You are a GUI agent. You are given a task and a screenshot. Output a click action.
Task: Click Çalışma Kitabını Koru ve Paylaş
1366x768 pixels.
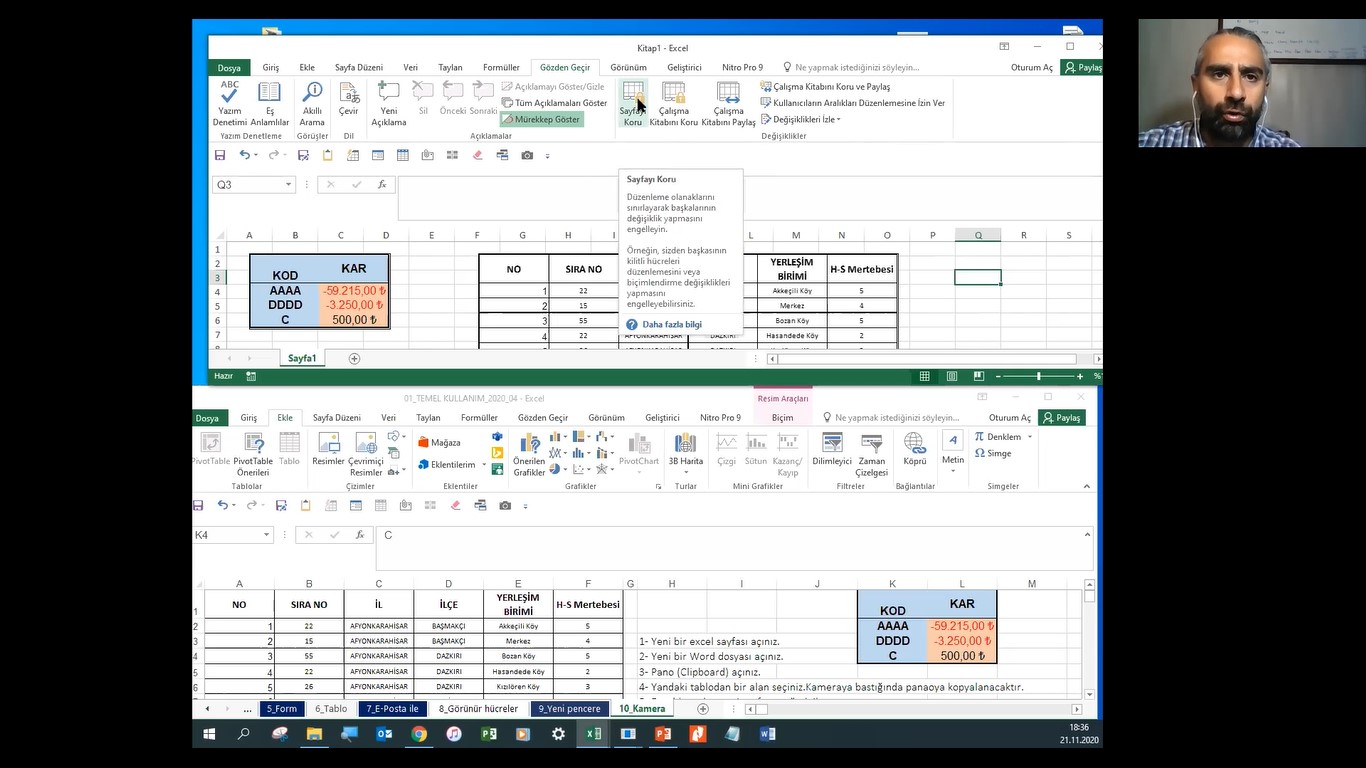(x=825, y=87)
